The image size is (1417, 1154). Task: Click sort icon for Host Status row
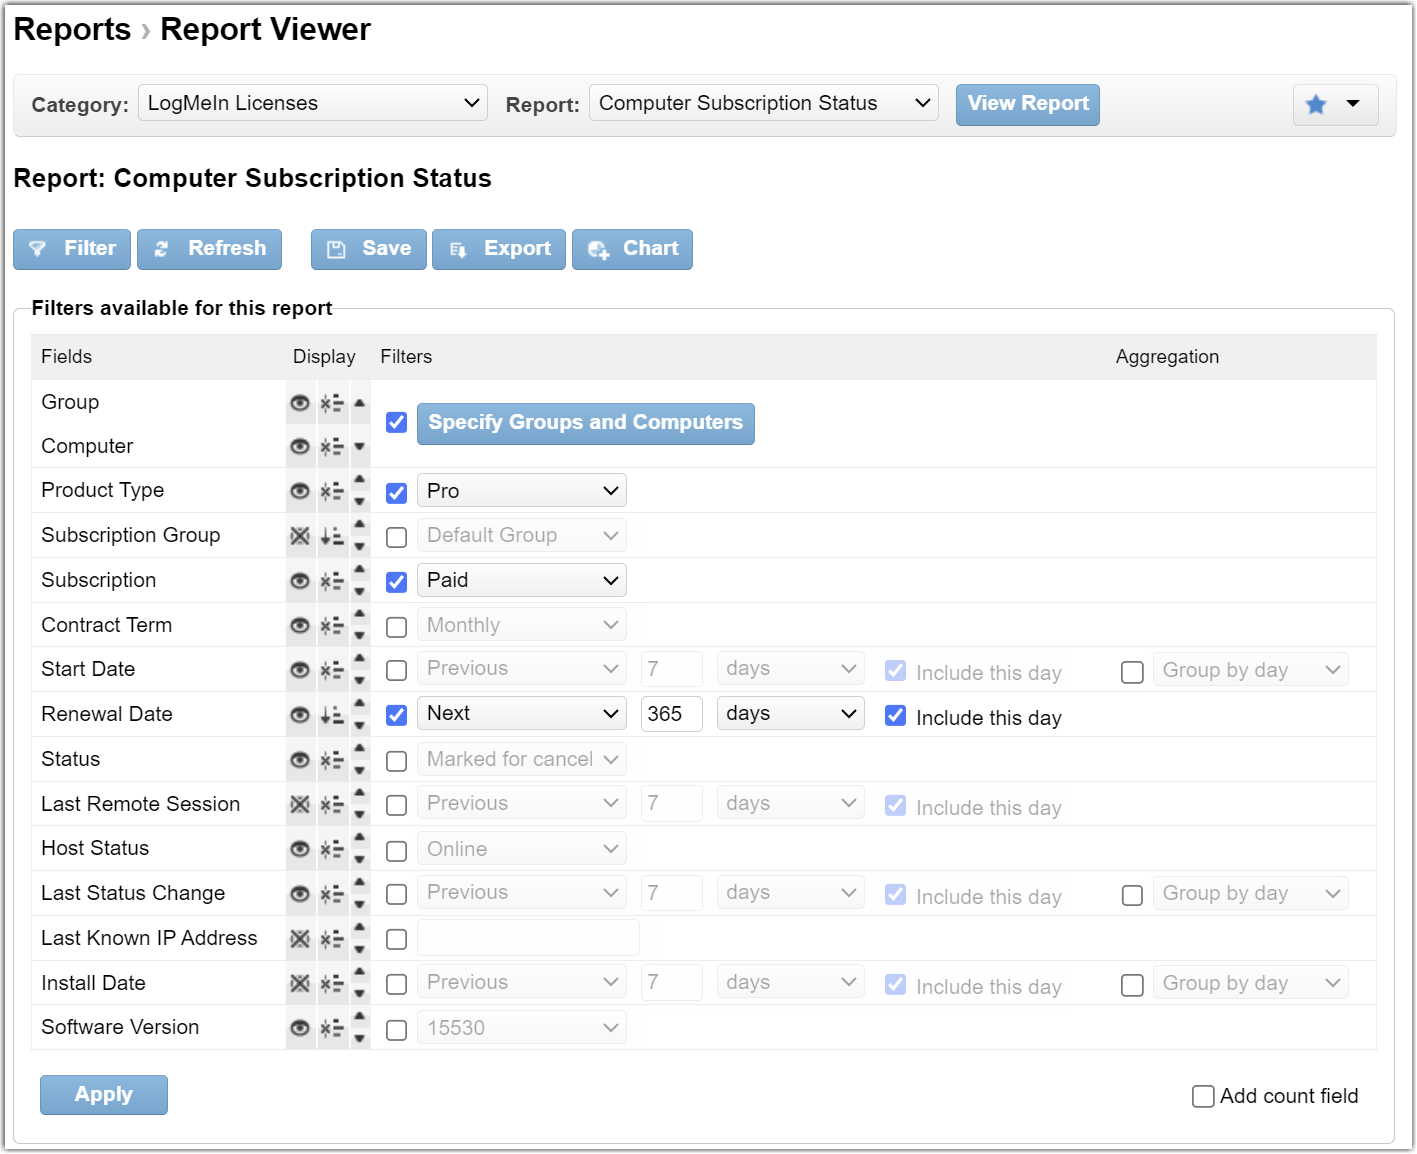(x=332, y=849)
